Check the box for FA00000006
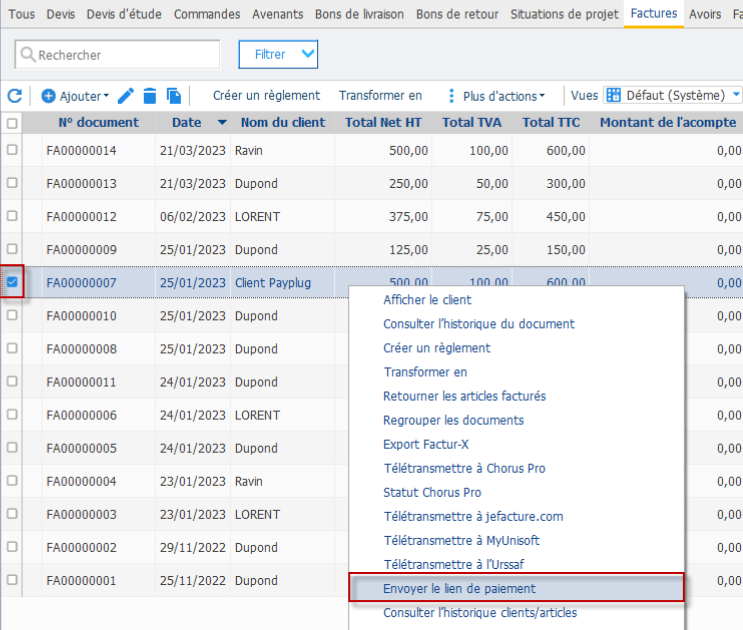The width and height of the screenshot is (743, 630). [x=12, y=414]
